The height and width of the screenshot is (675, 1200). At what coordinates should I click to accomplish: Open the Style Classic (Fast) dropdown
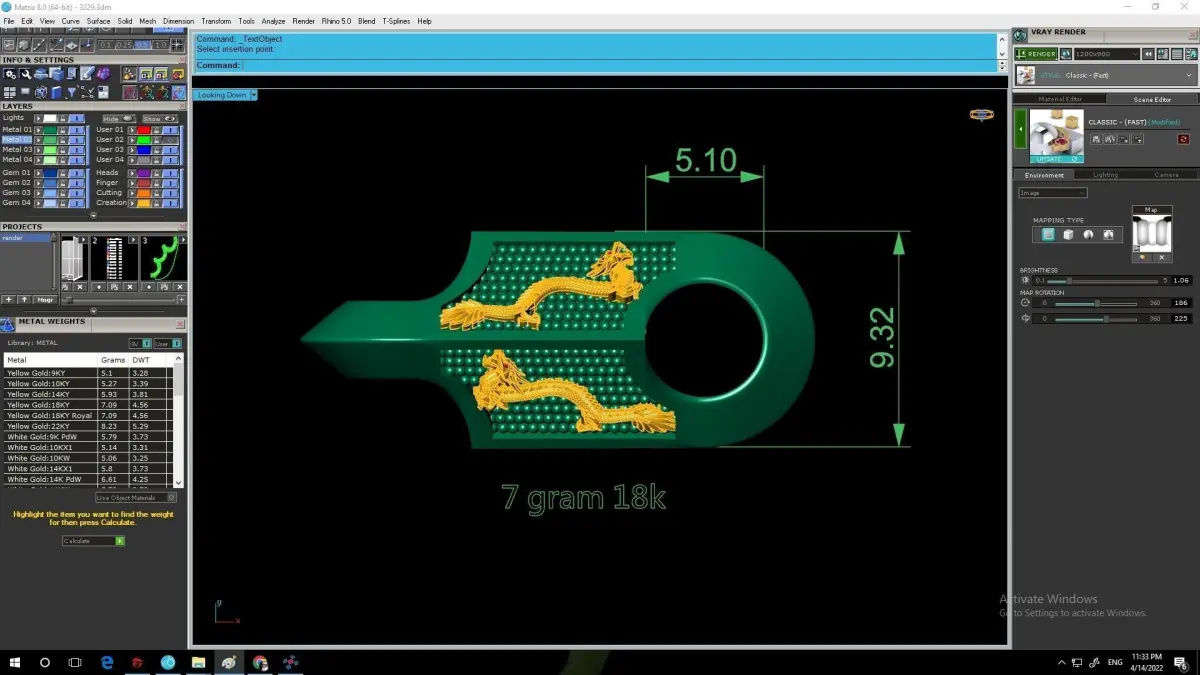[1105, 75]
